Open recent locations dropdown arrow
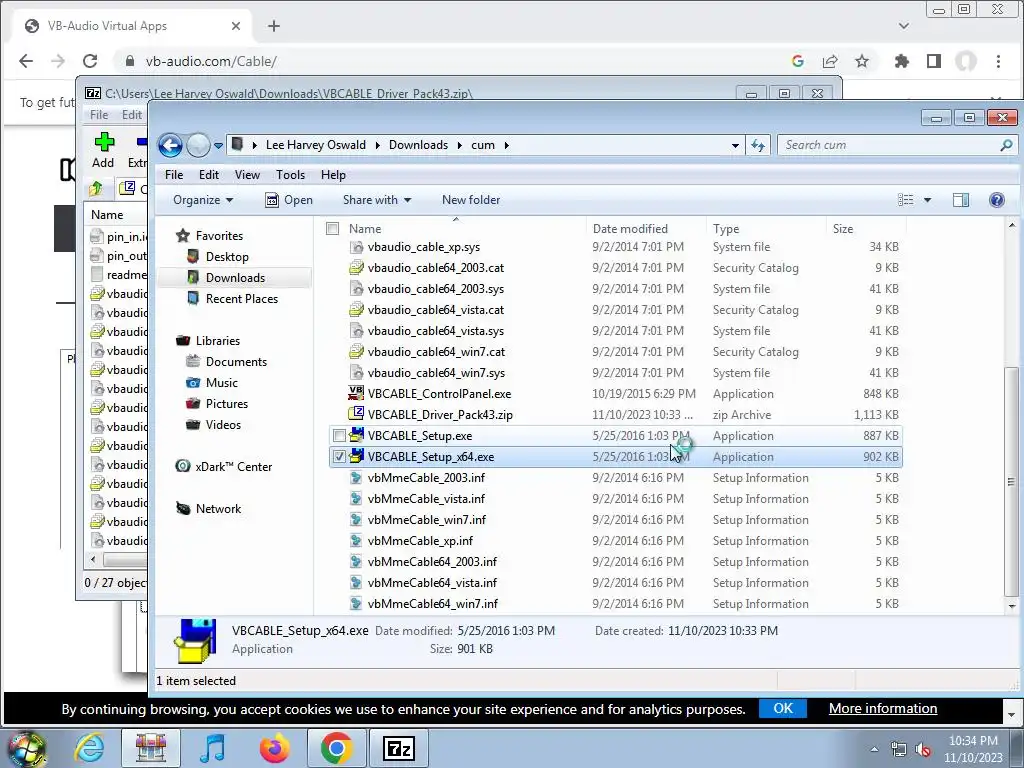1024x768 pixels. coord(218,146)
